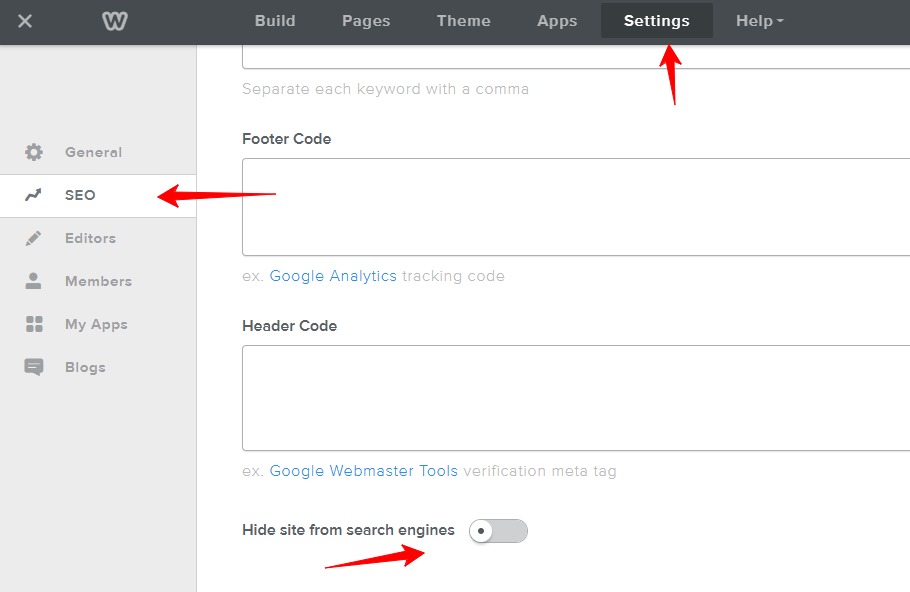
Task: Click 'Separate each keyword with a comma' hint
Action: click(385, 89)
